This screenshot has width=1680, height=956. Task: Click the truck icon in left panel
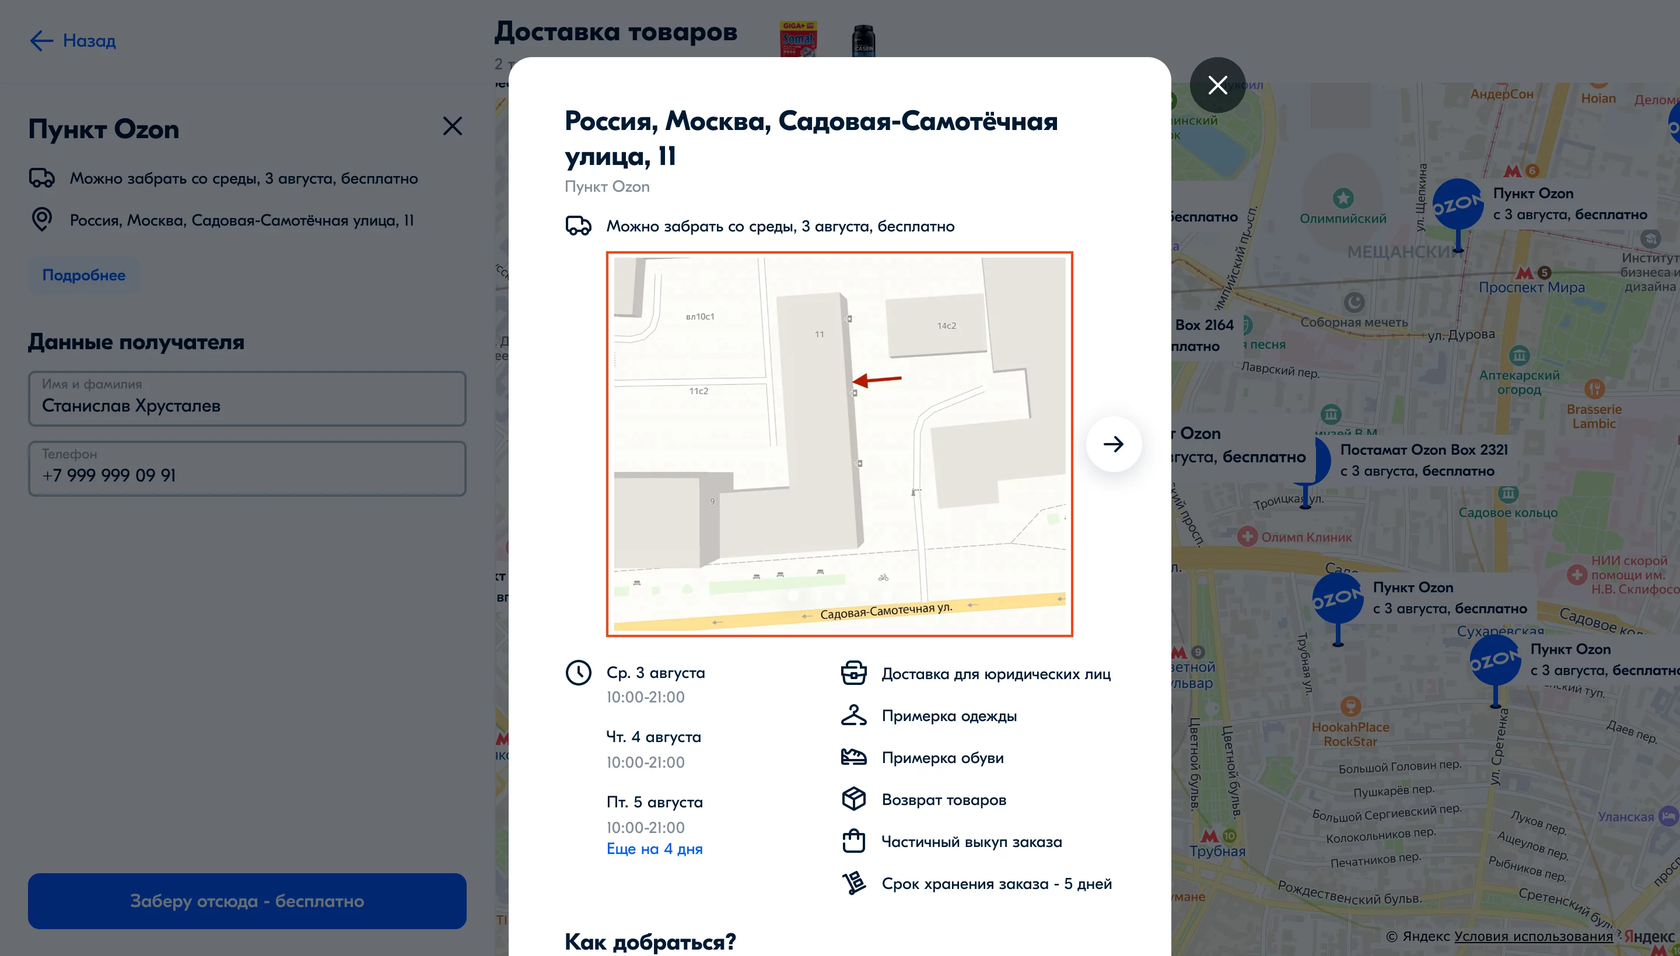coord(42,178)
